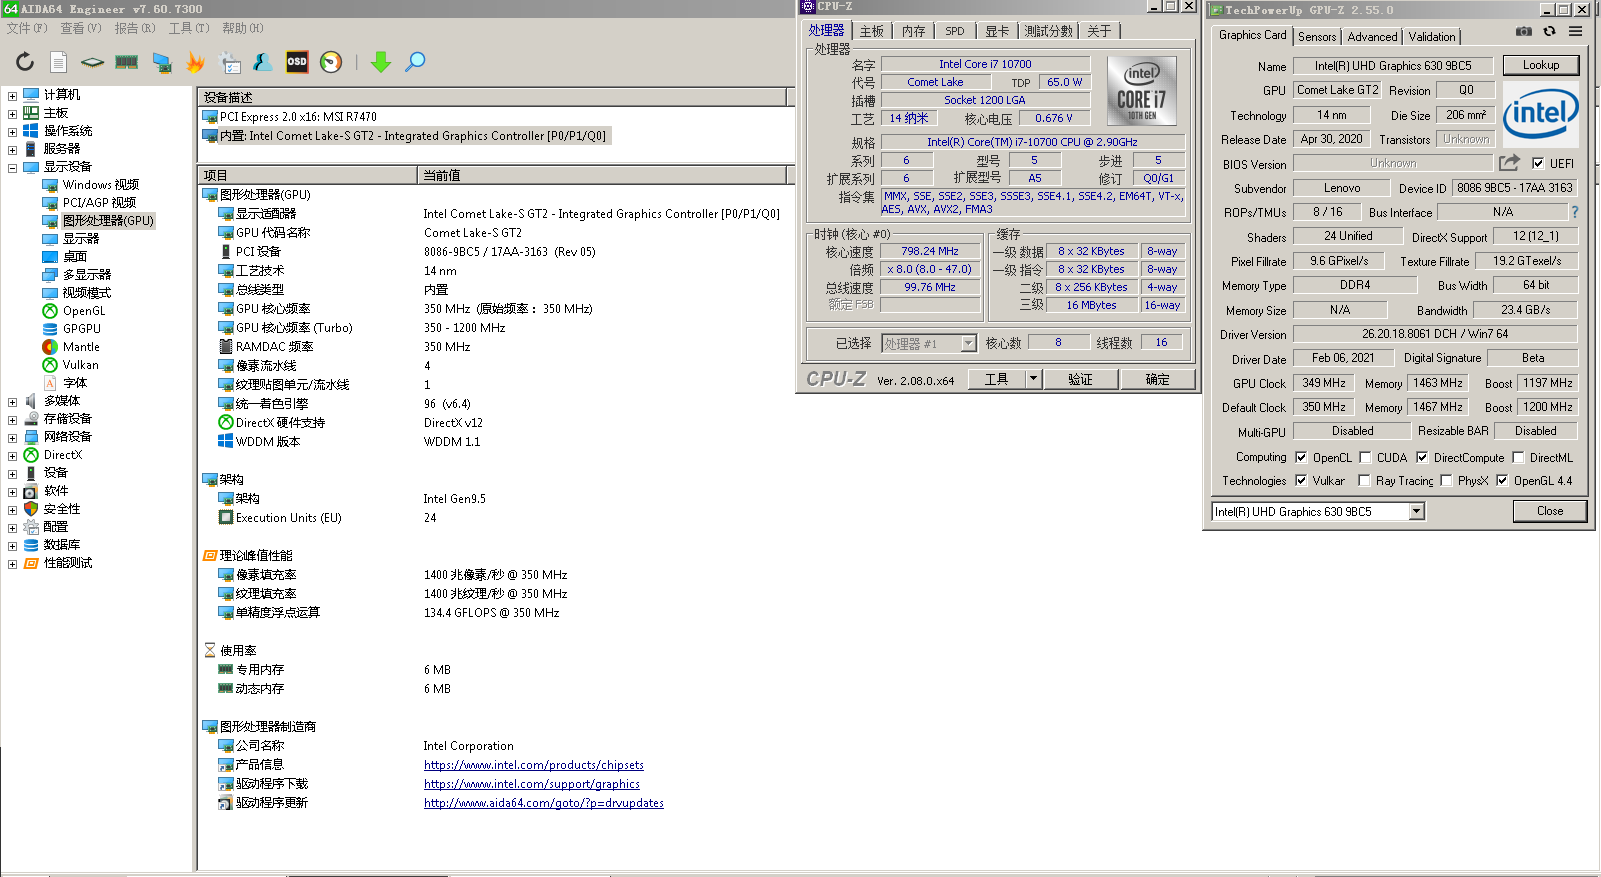The width and height of the screenshot is (1601, 877).
Task: Select the GPGPU tree item
Action: click(81, 329)
